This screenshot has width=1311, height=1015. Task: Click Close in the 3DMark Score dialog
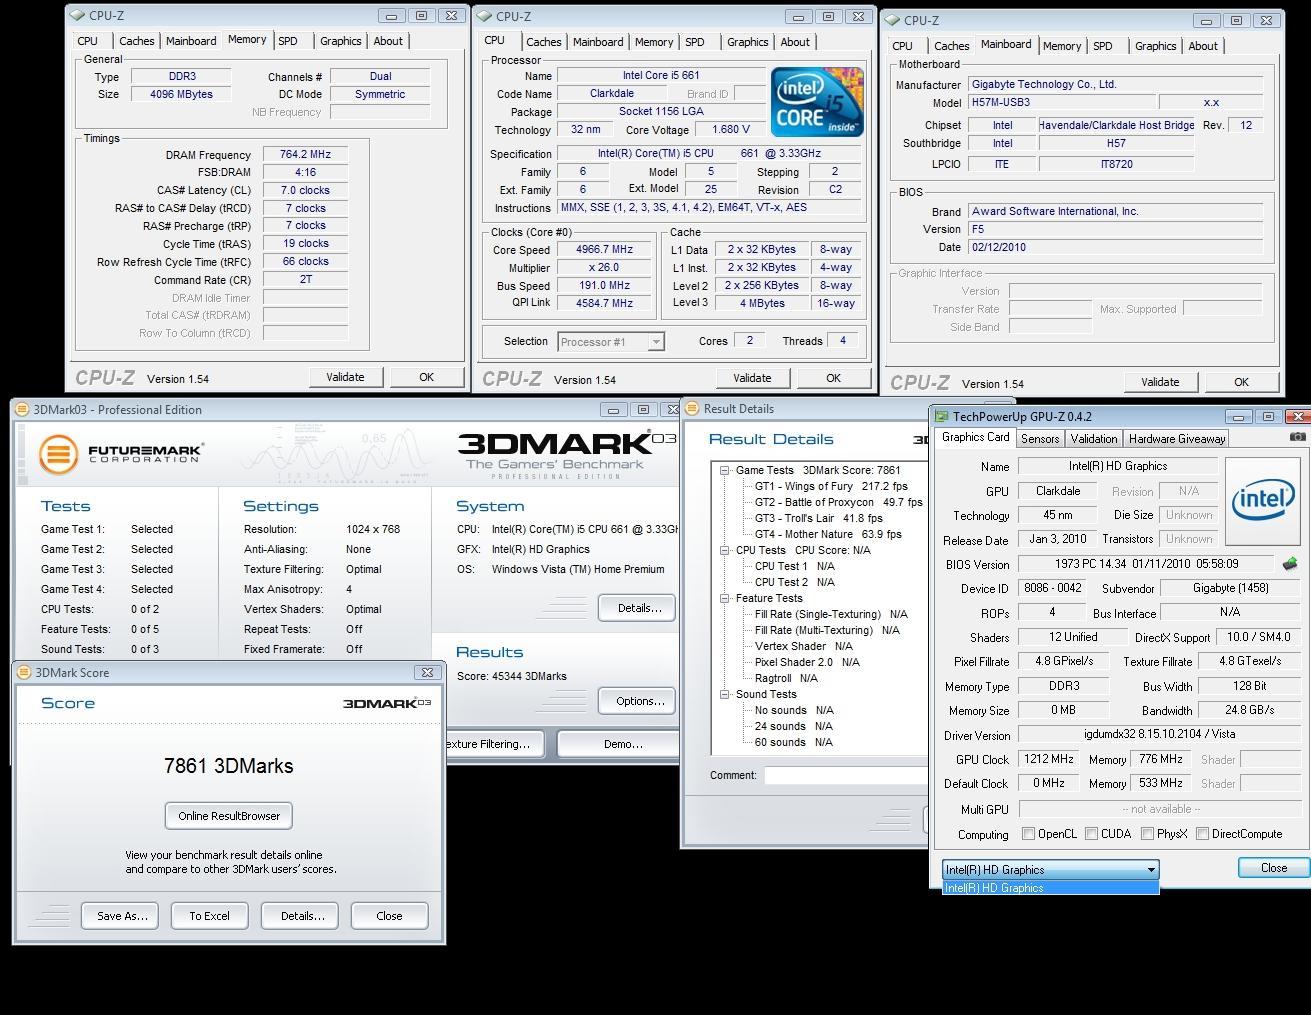tap(389, 916)
